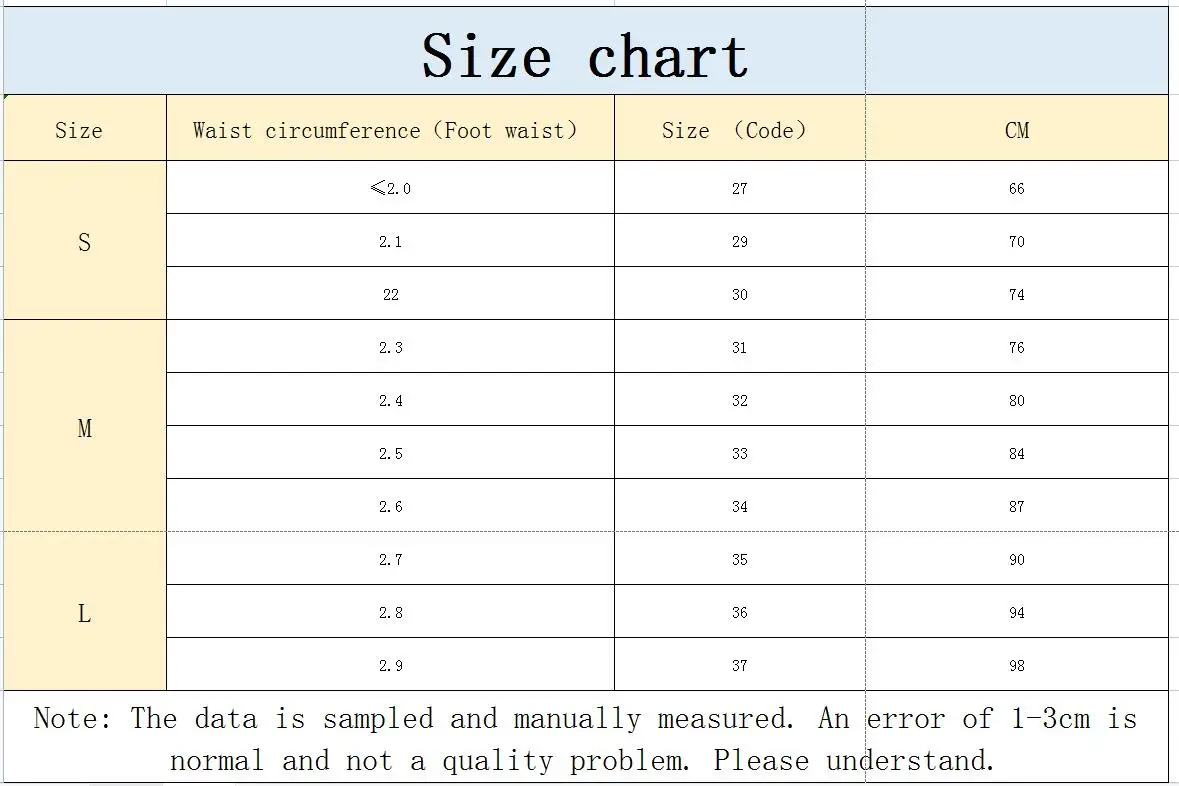1179x786 pixels.
Task: Click the code 34 cell
Action: (x=740, y=505)
